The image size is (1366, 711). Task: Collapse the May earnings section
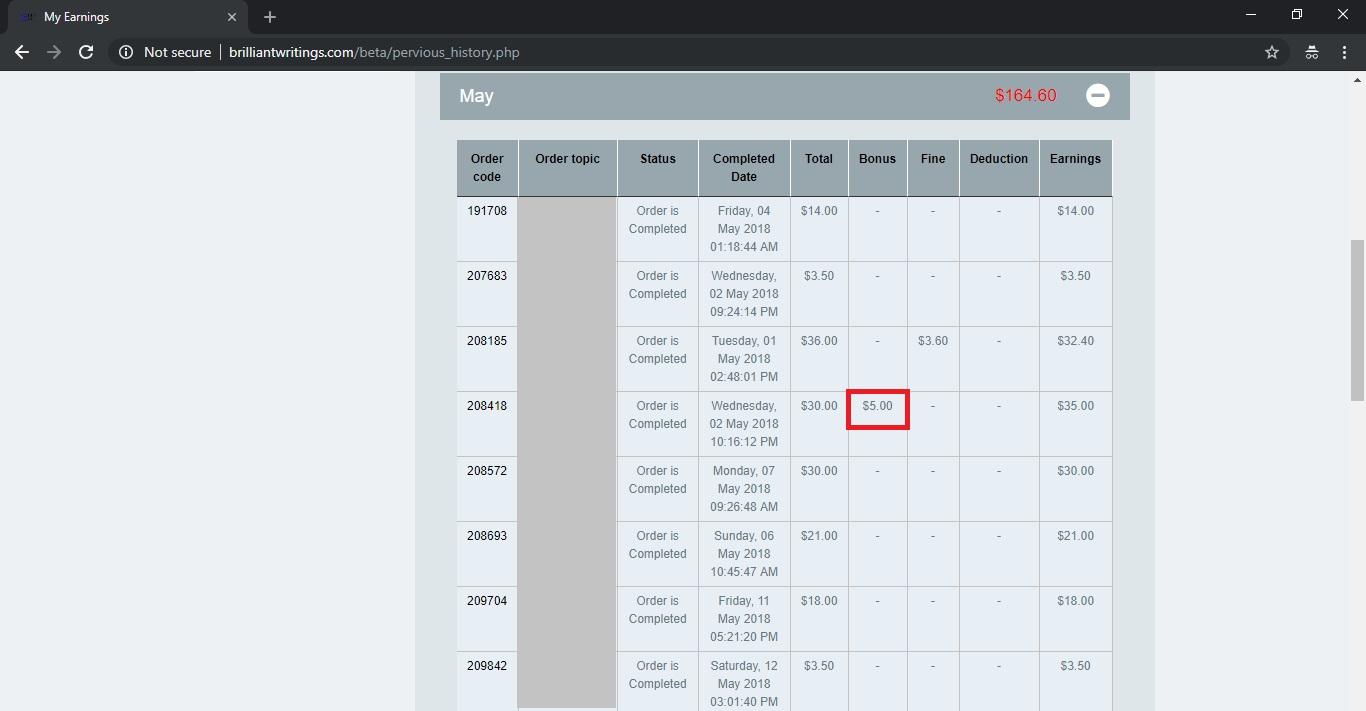pyautogui.click(x=1098, y=96)
